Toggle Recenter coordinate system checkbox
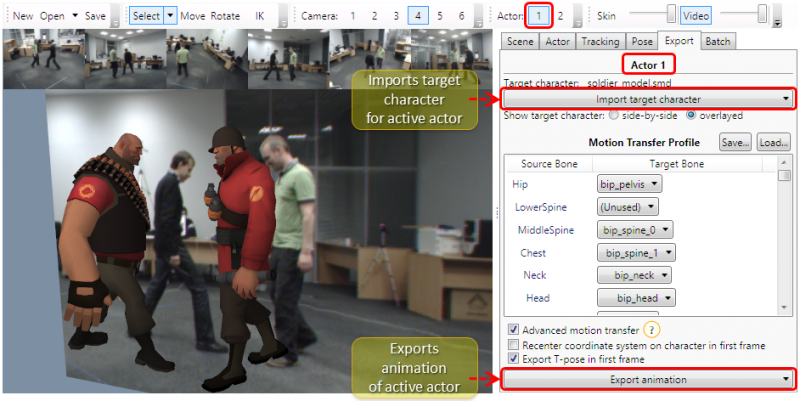 (x=514, y=345)
